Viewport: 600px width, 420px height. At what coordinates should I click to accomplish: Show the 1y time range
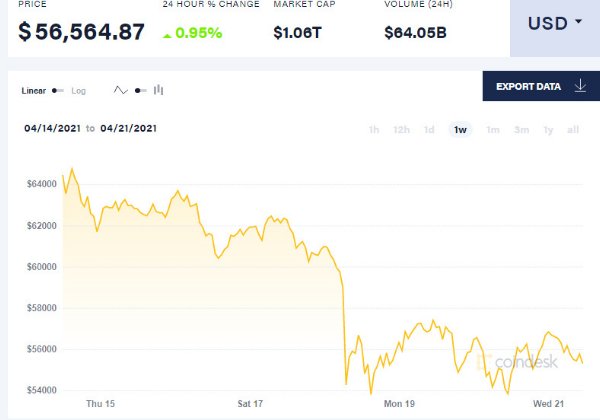tap(548, 129)
